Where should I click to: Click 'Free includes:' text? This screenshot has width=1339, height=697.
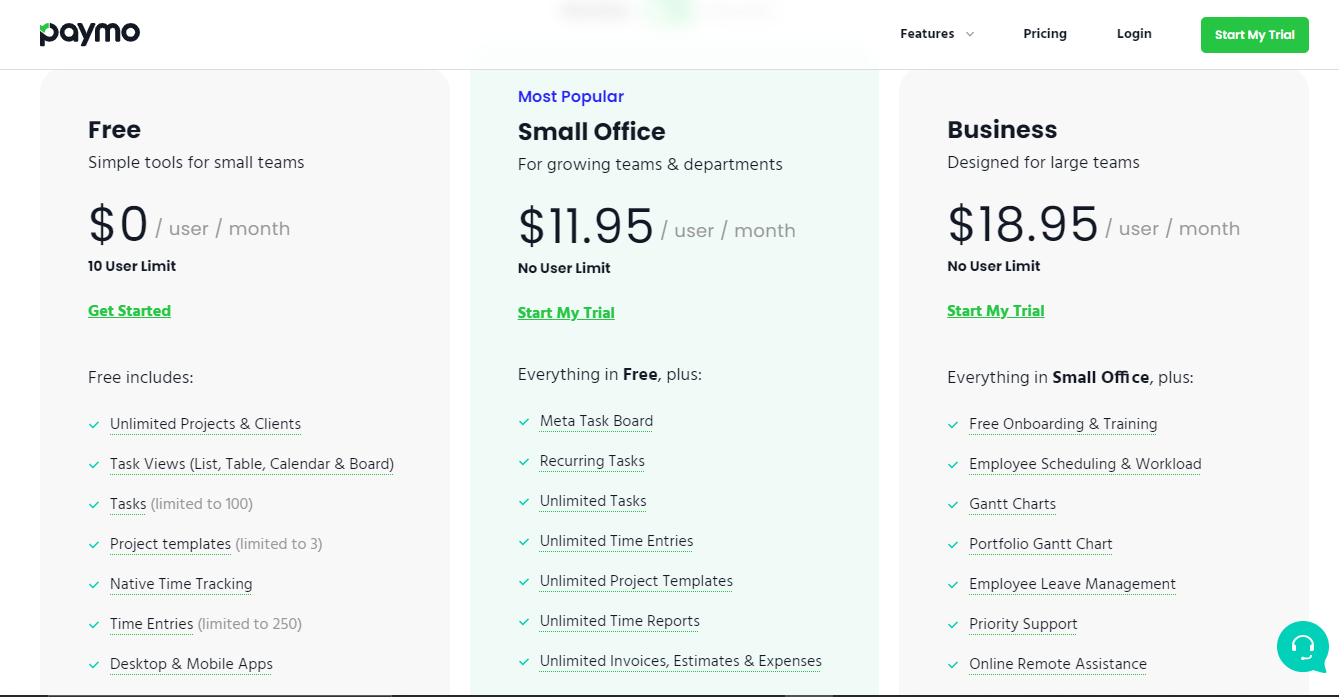tap(141, 377)
